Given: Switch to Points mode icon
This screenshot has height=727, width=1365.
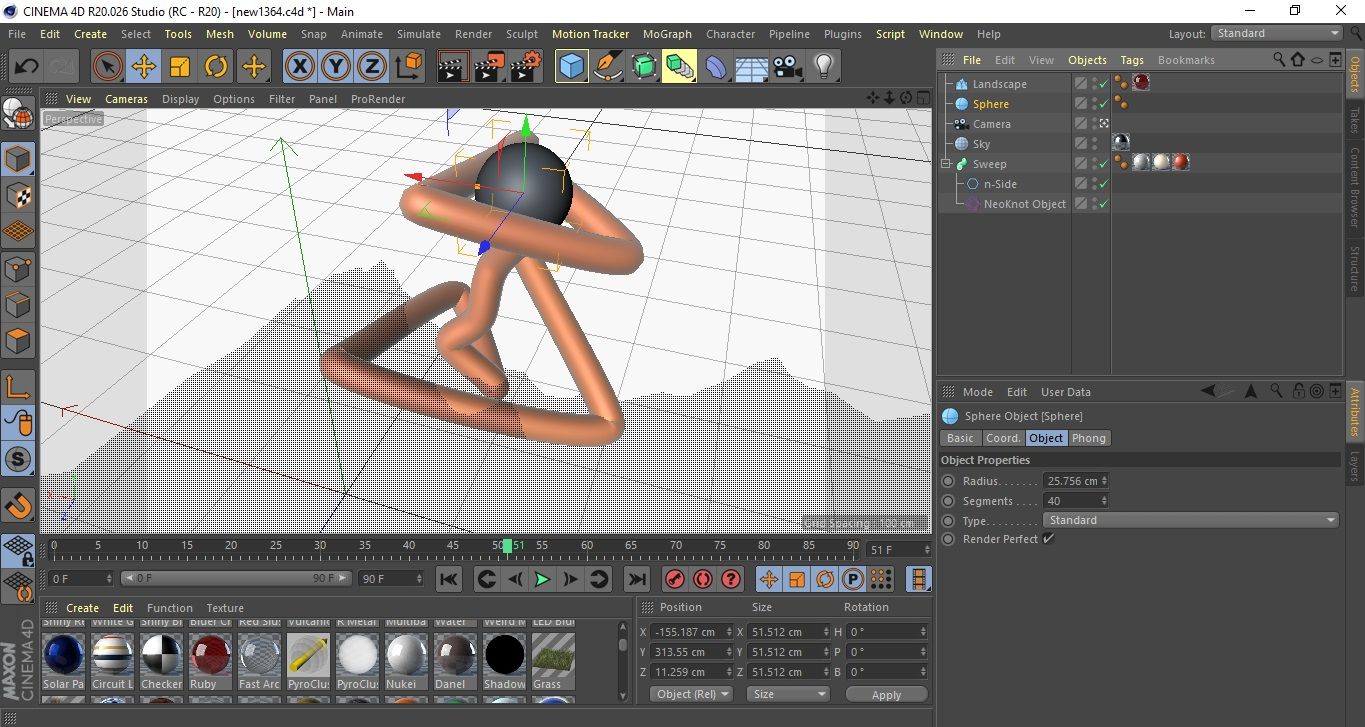Looking at the screenshot, I should (x=19, y=269).
